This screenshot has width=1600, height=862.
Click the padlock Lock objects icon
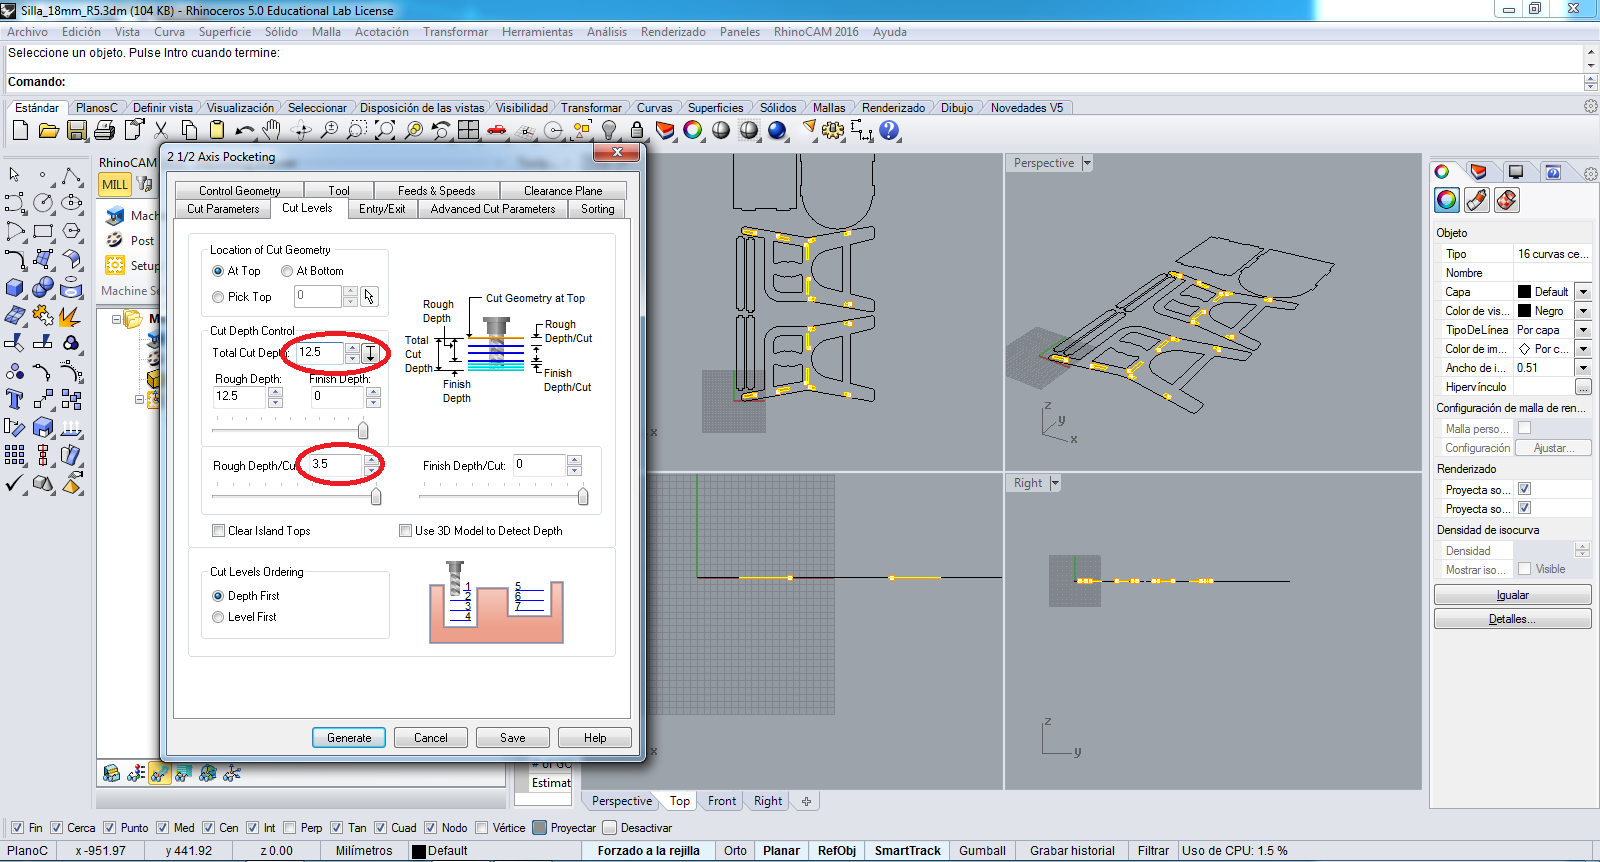637,130
